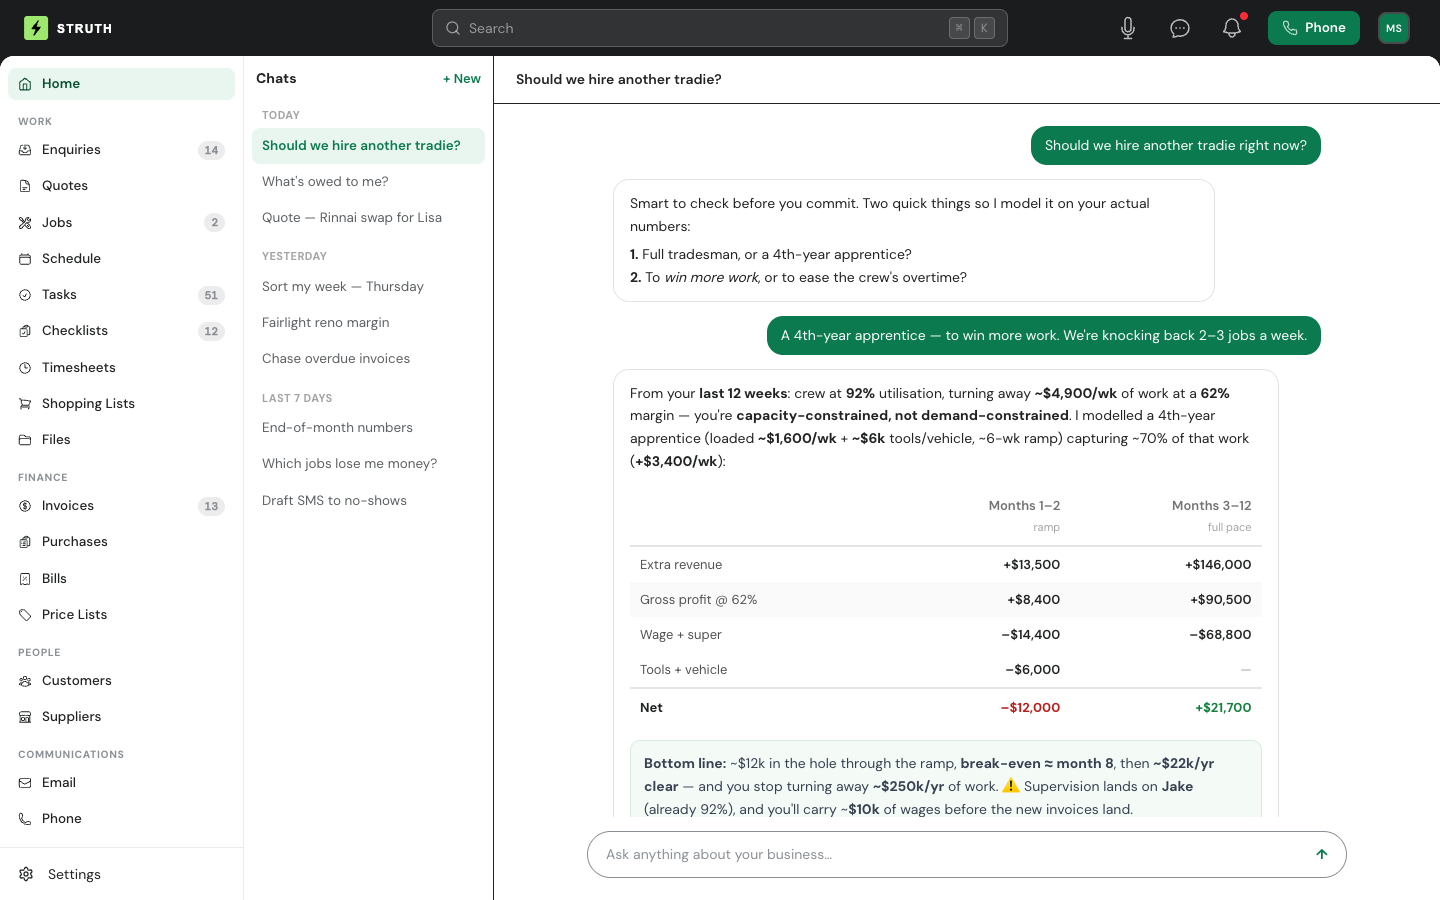
Task: Click the green Phone button
Action: point(1314,28)
